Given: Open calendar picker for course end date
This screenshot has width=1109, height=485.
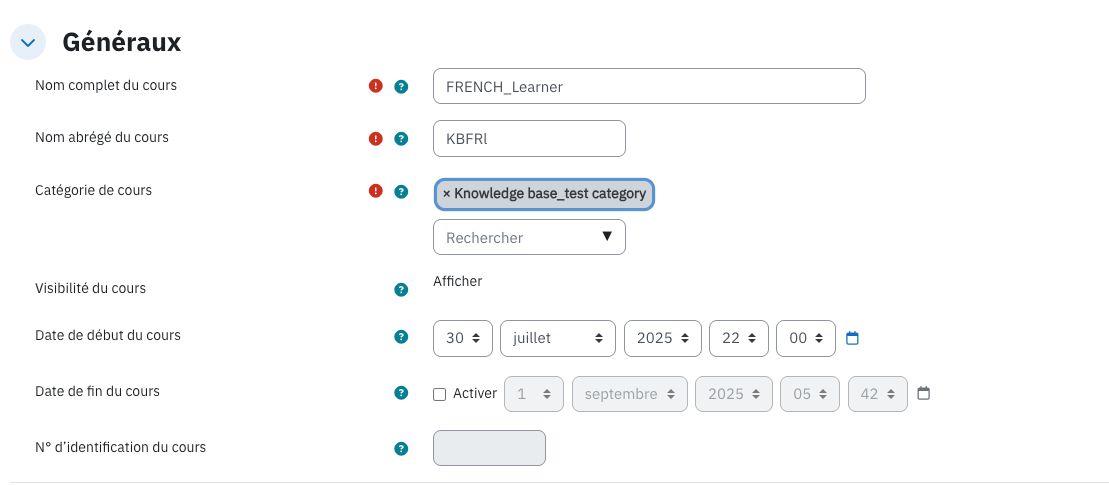Looking at the screenshot, I should click(923, 393).
